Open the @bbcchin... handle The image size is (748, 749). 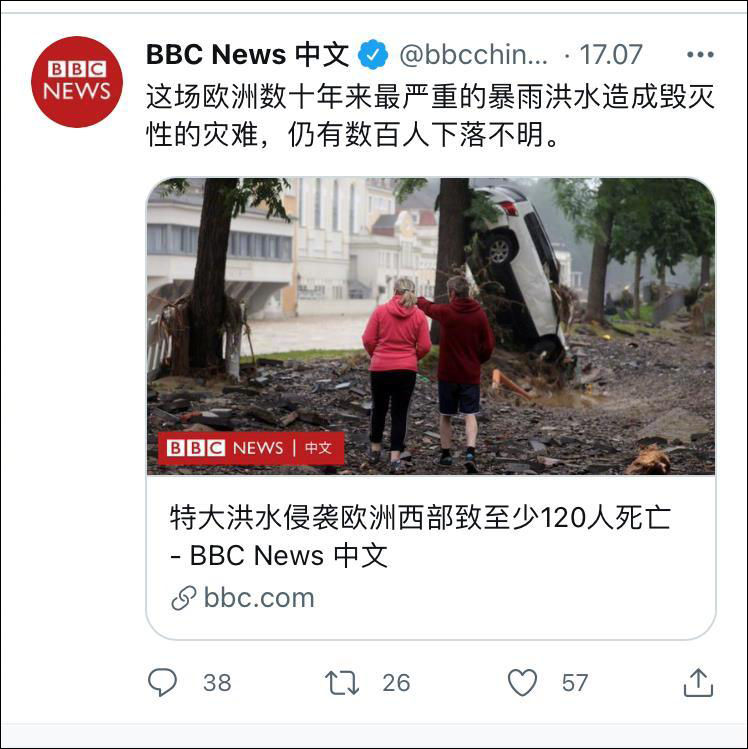(474, 55)
